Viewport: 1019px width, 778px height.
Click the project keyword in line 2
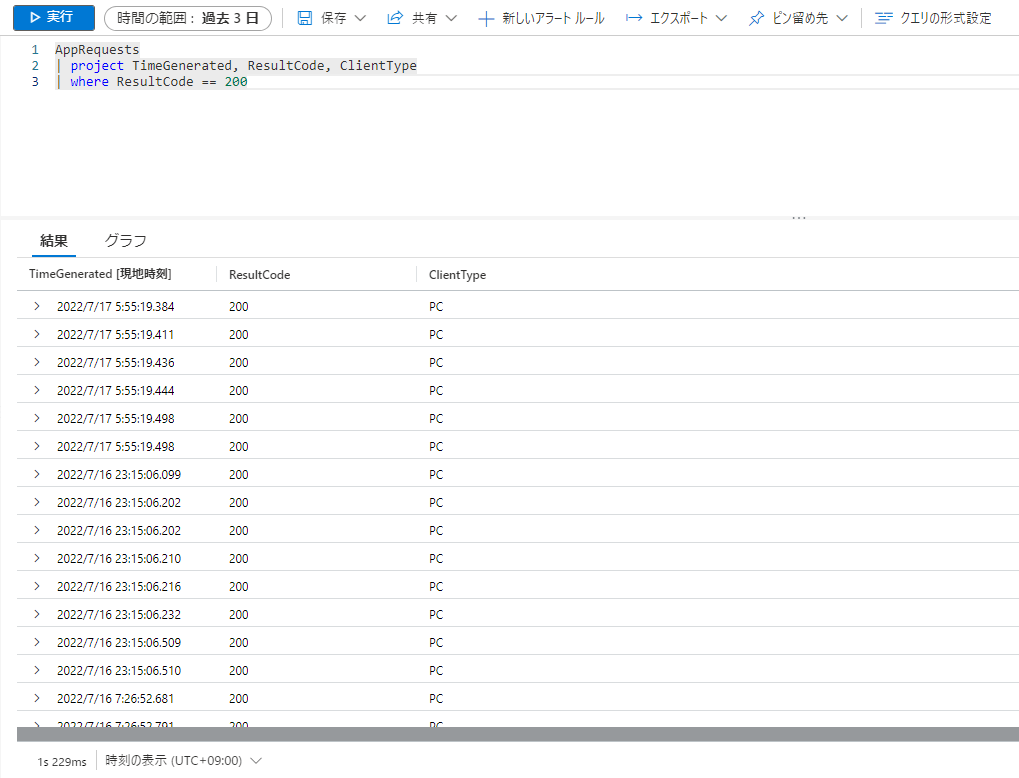click(x=97, y=66)
